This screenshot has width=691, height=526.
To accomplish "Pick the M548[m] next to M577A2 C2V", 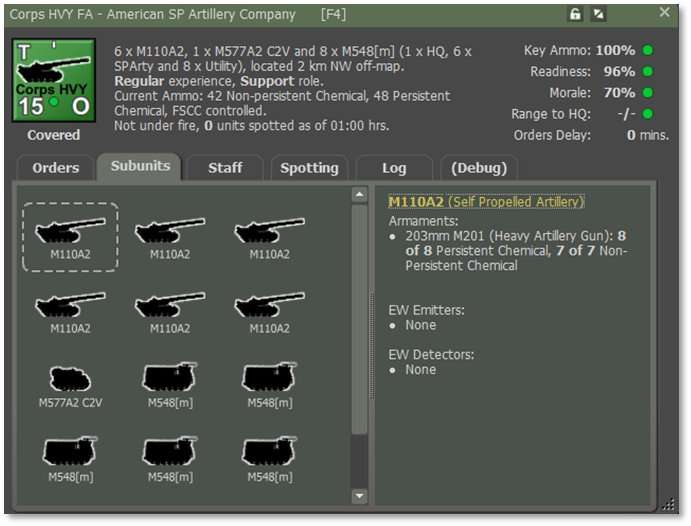I will coord(169,383).
